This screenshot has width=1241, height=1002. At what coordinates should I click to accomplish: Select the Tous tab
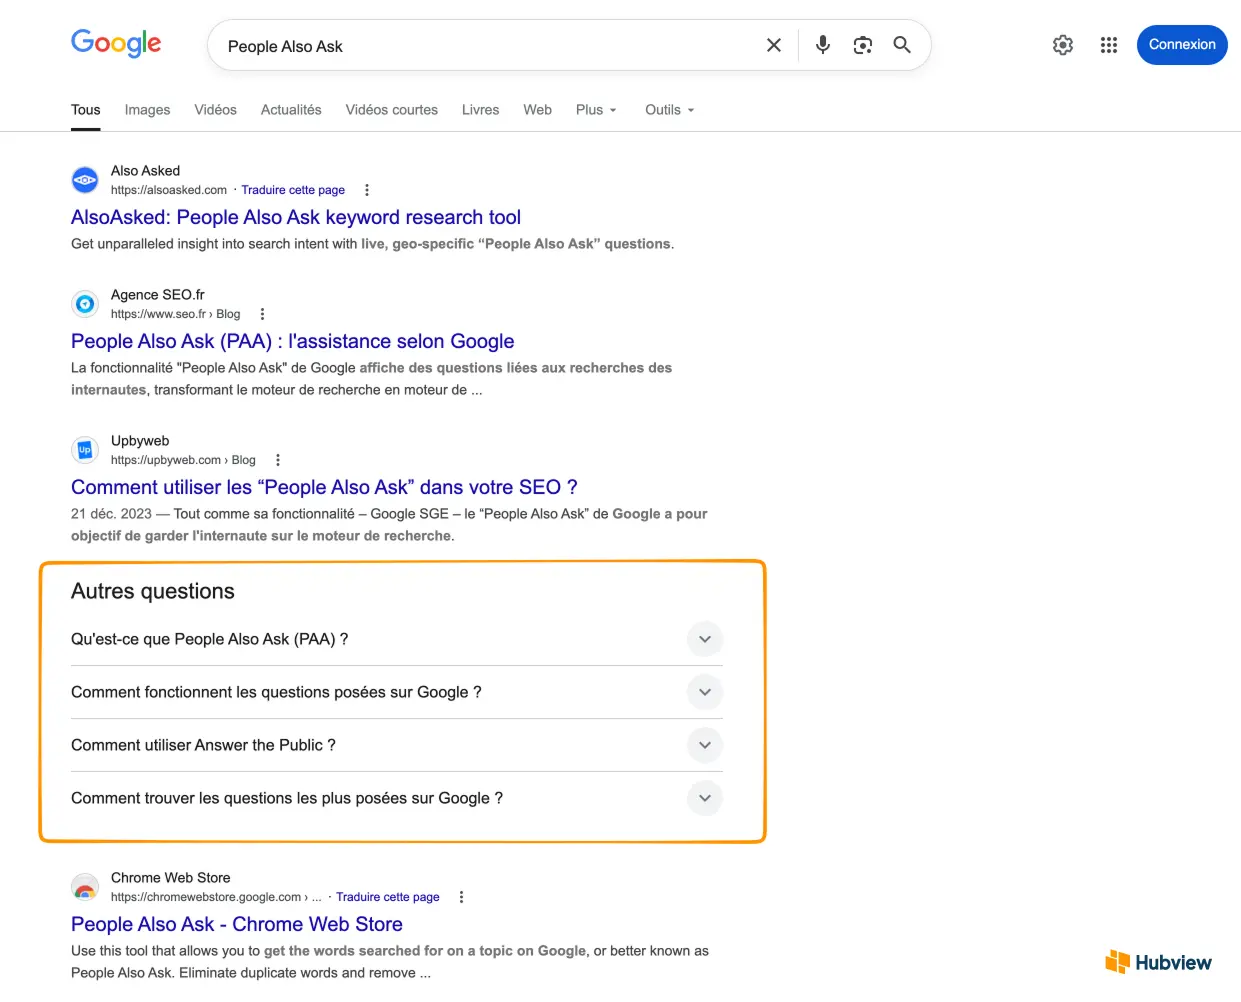(x=86, y=110)
